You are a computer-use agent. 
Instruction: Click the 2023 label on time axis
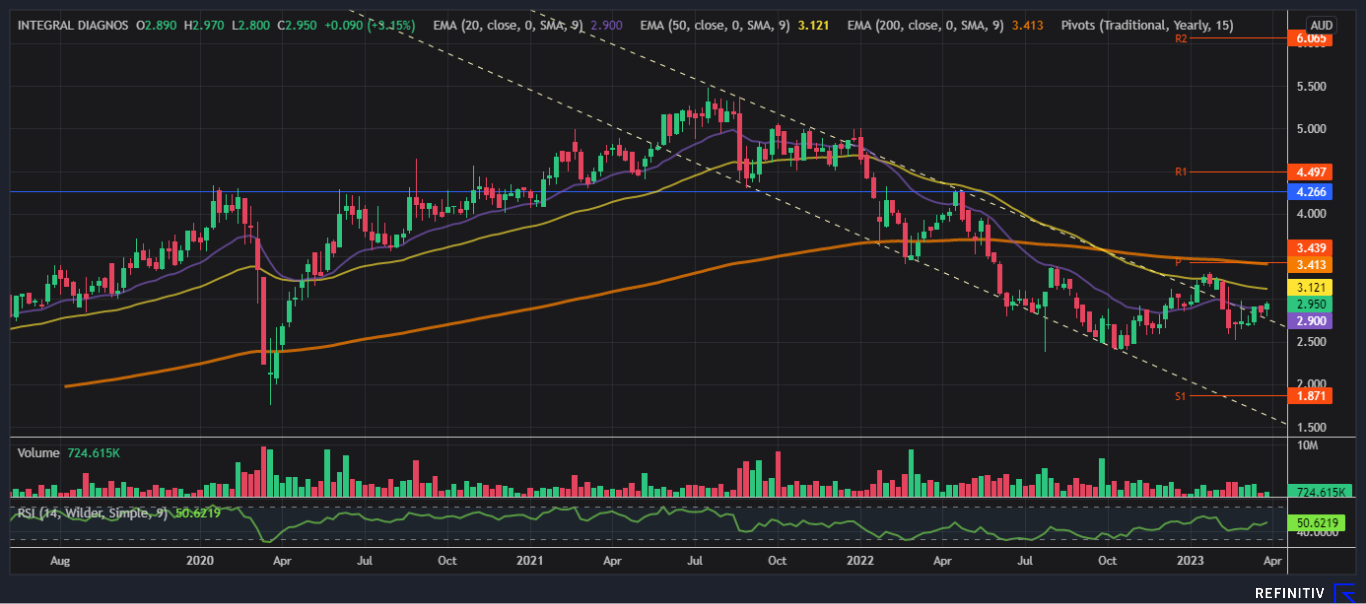point(1187,561)
